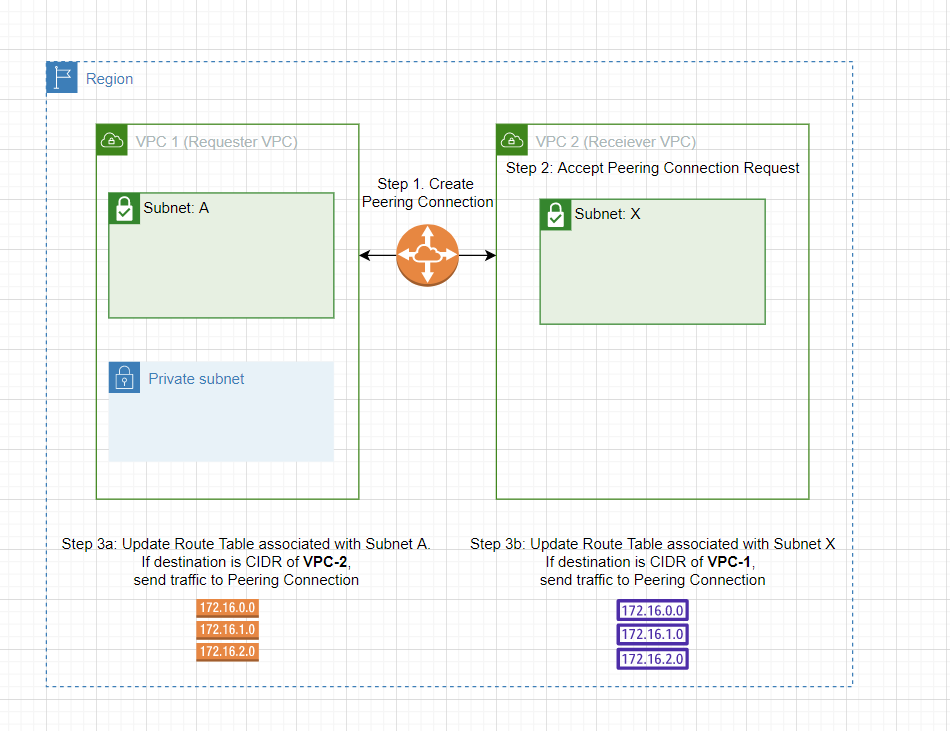The height and width of the screenshot is (731, 950).
Task: Select the purple 172.16.0.0 route entry
Action: pyautogui.click(x=652, y=610)
